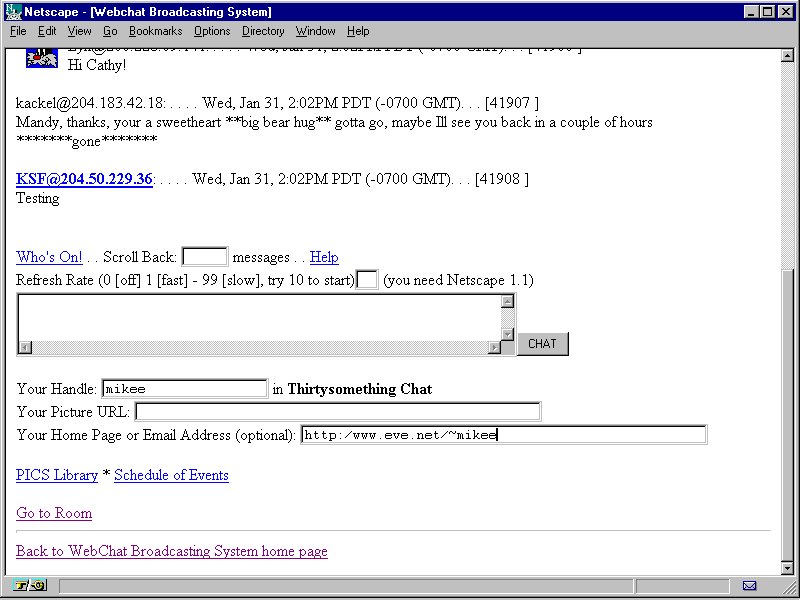Click the Go to Room link
The width and height of the screenshot is (800, 600).
coord(54,513)
